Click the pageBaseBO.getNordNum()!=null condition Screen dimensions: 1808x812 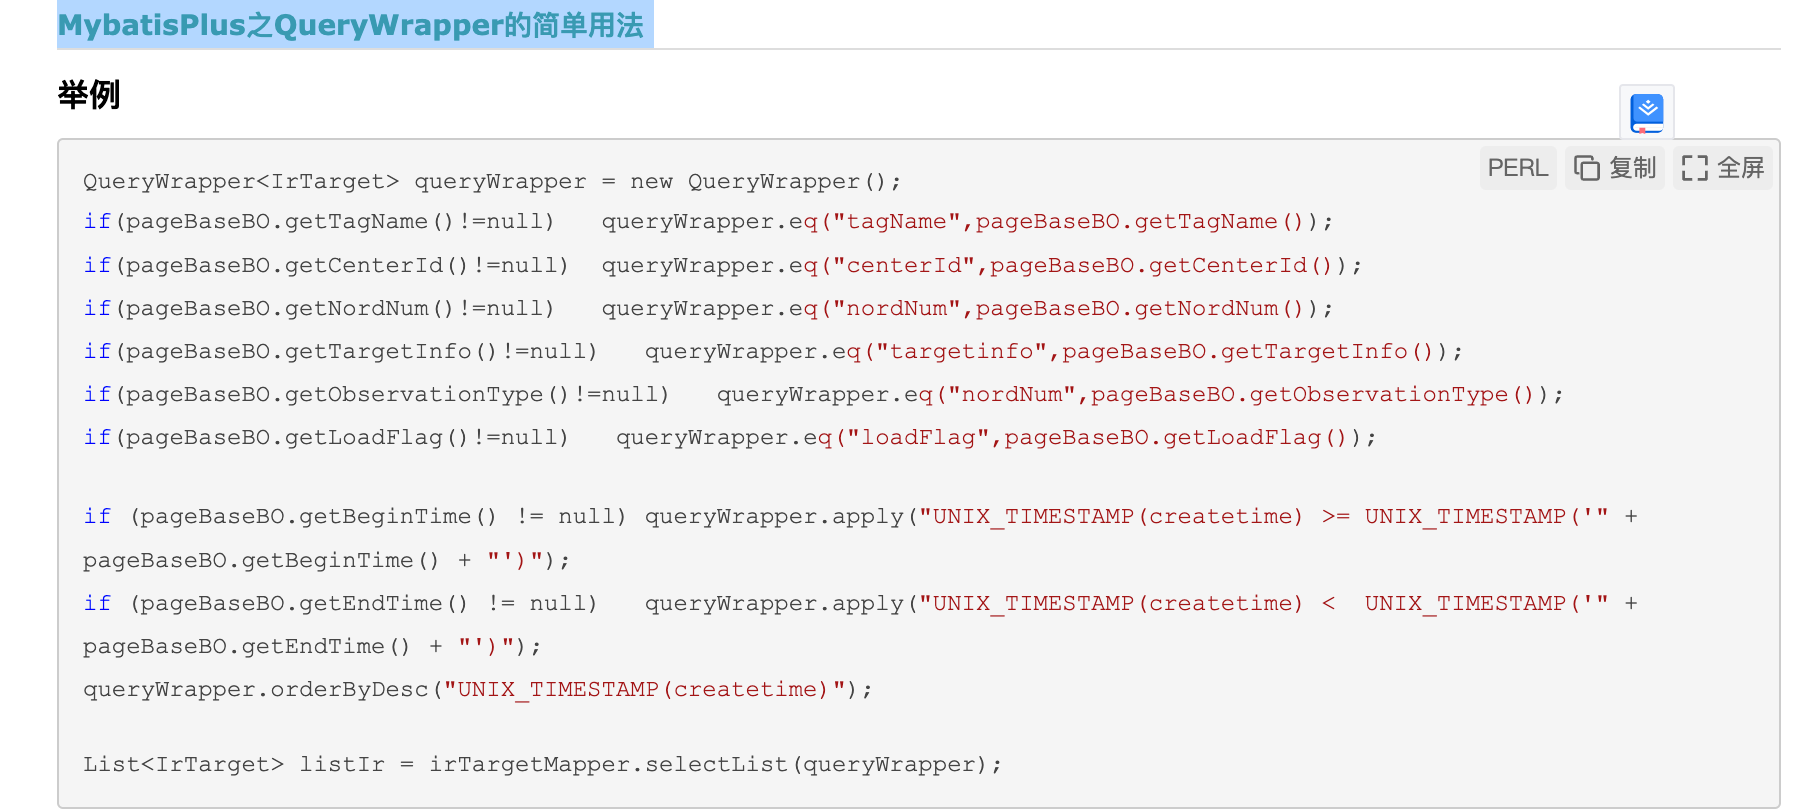pyautogui.click(x=336, y=309)
